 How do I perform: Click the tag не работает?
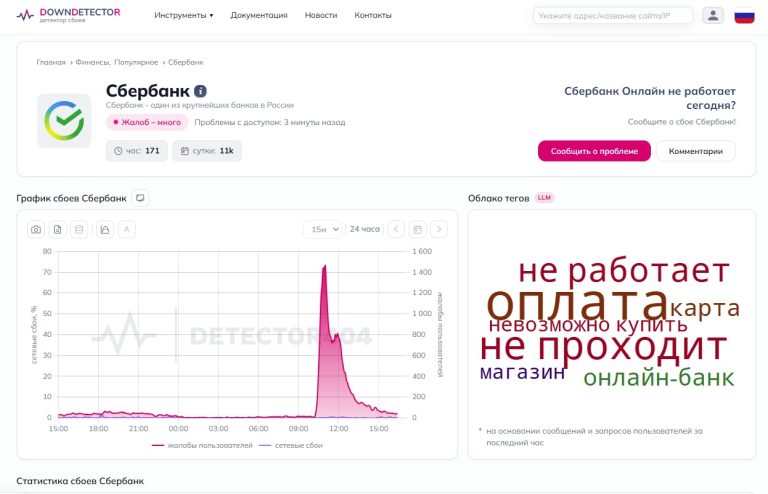click(624, 271)
